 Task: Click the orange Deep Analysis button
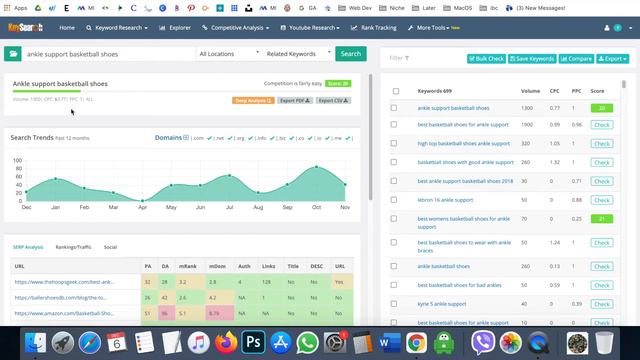click(253, 100)
